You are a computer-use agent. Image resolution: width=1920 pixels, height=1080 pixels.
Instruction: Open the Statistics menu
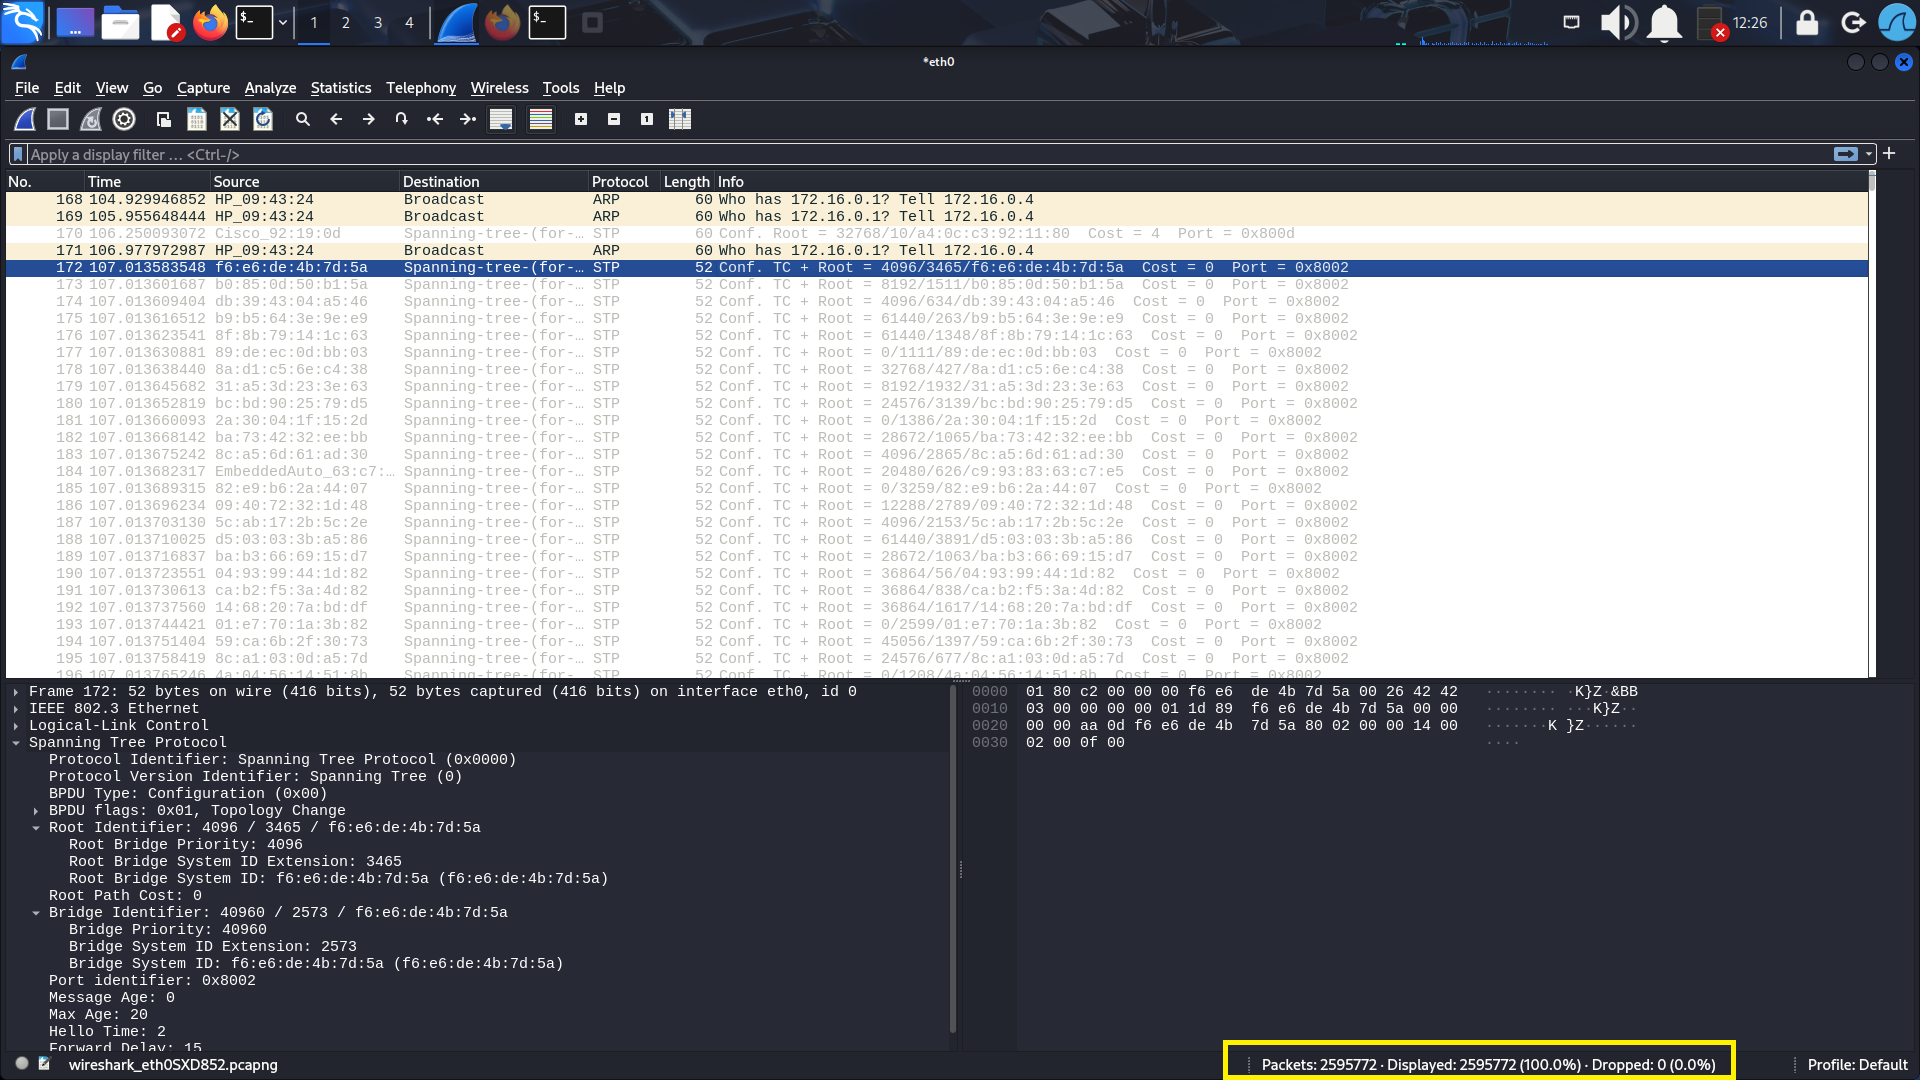pos(340,88)
